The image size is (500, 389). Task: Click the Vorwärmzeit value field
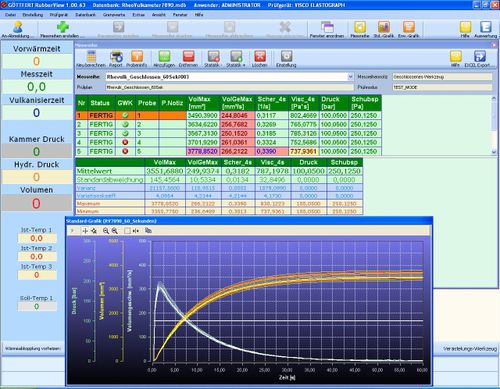(37, 61)
